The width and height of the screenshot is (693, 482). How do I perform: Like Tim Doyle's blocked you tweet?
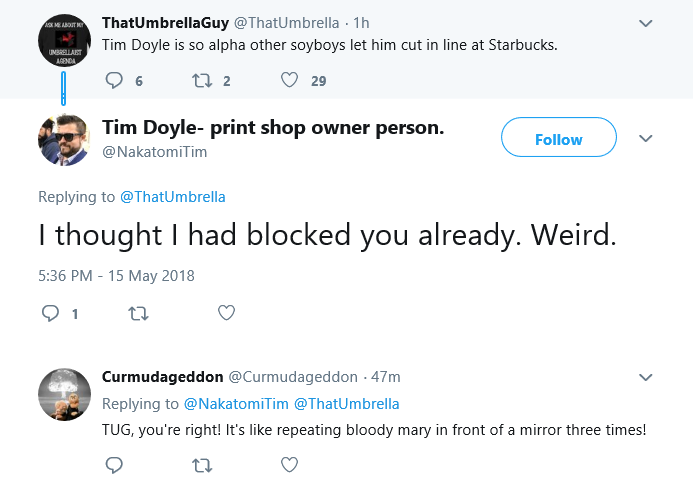click(x=226, y=313)
